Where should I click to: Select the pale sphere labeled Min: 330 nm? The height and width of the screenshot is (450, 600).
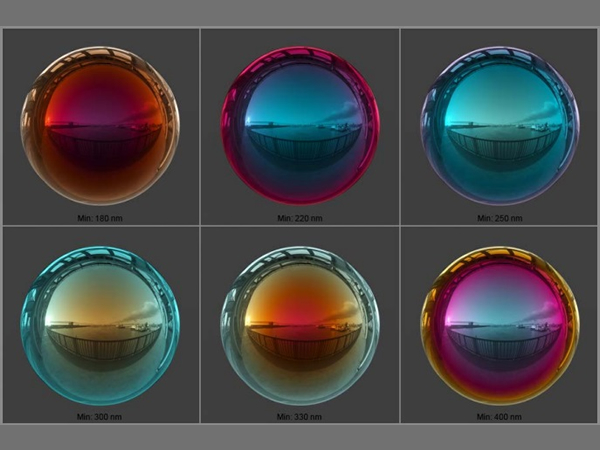point(300,325)
